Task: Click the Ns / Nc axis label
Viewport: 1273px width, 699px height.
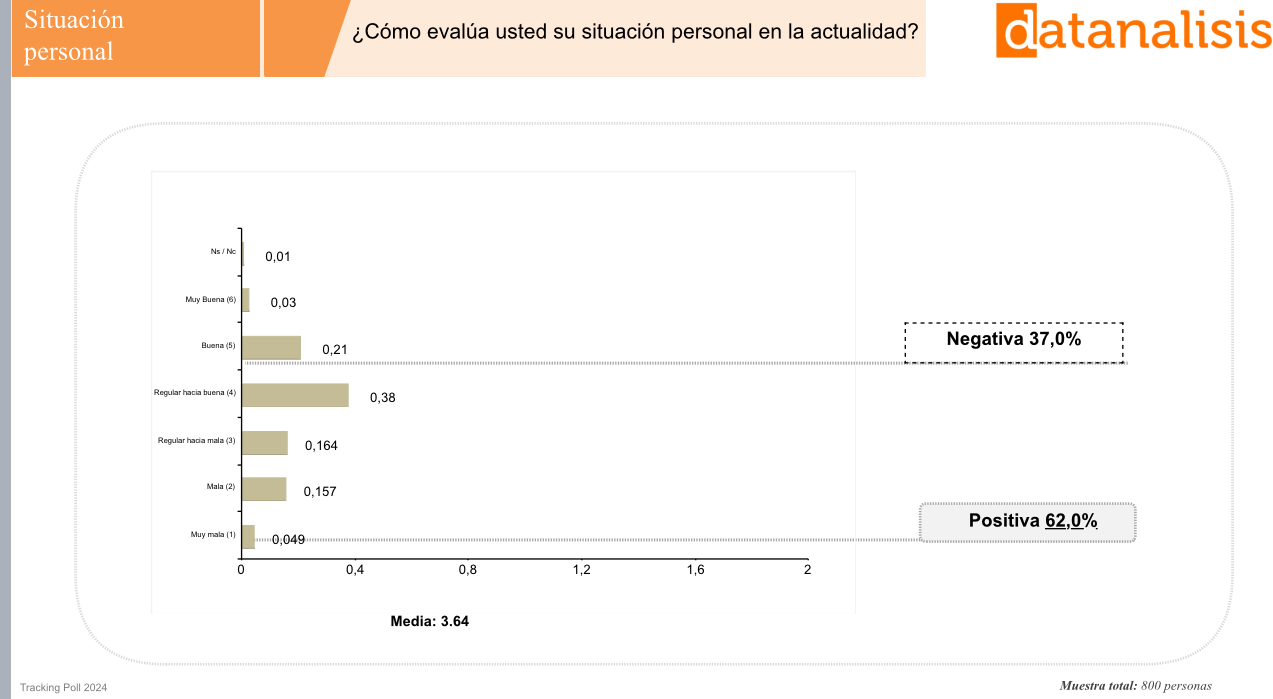Action: 223,251
